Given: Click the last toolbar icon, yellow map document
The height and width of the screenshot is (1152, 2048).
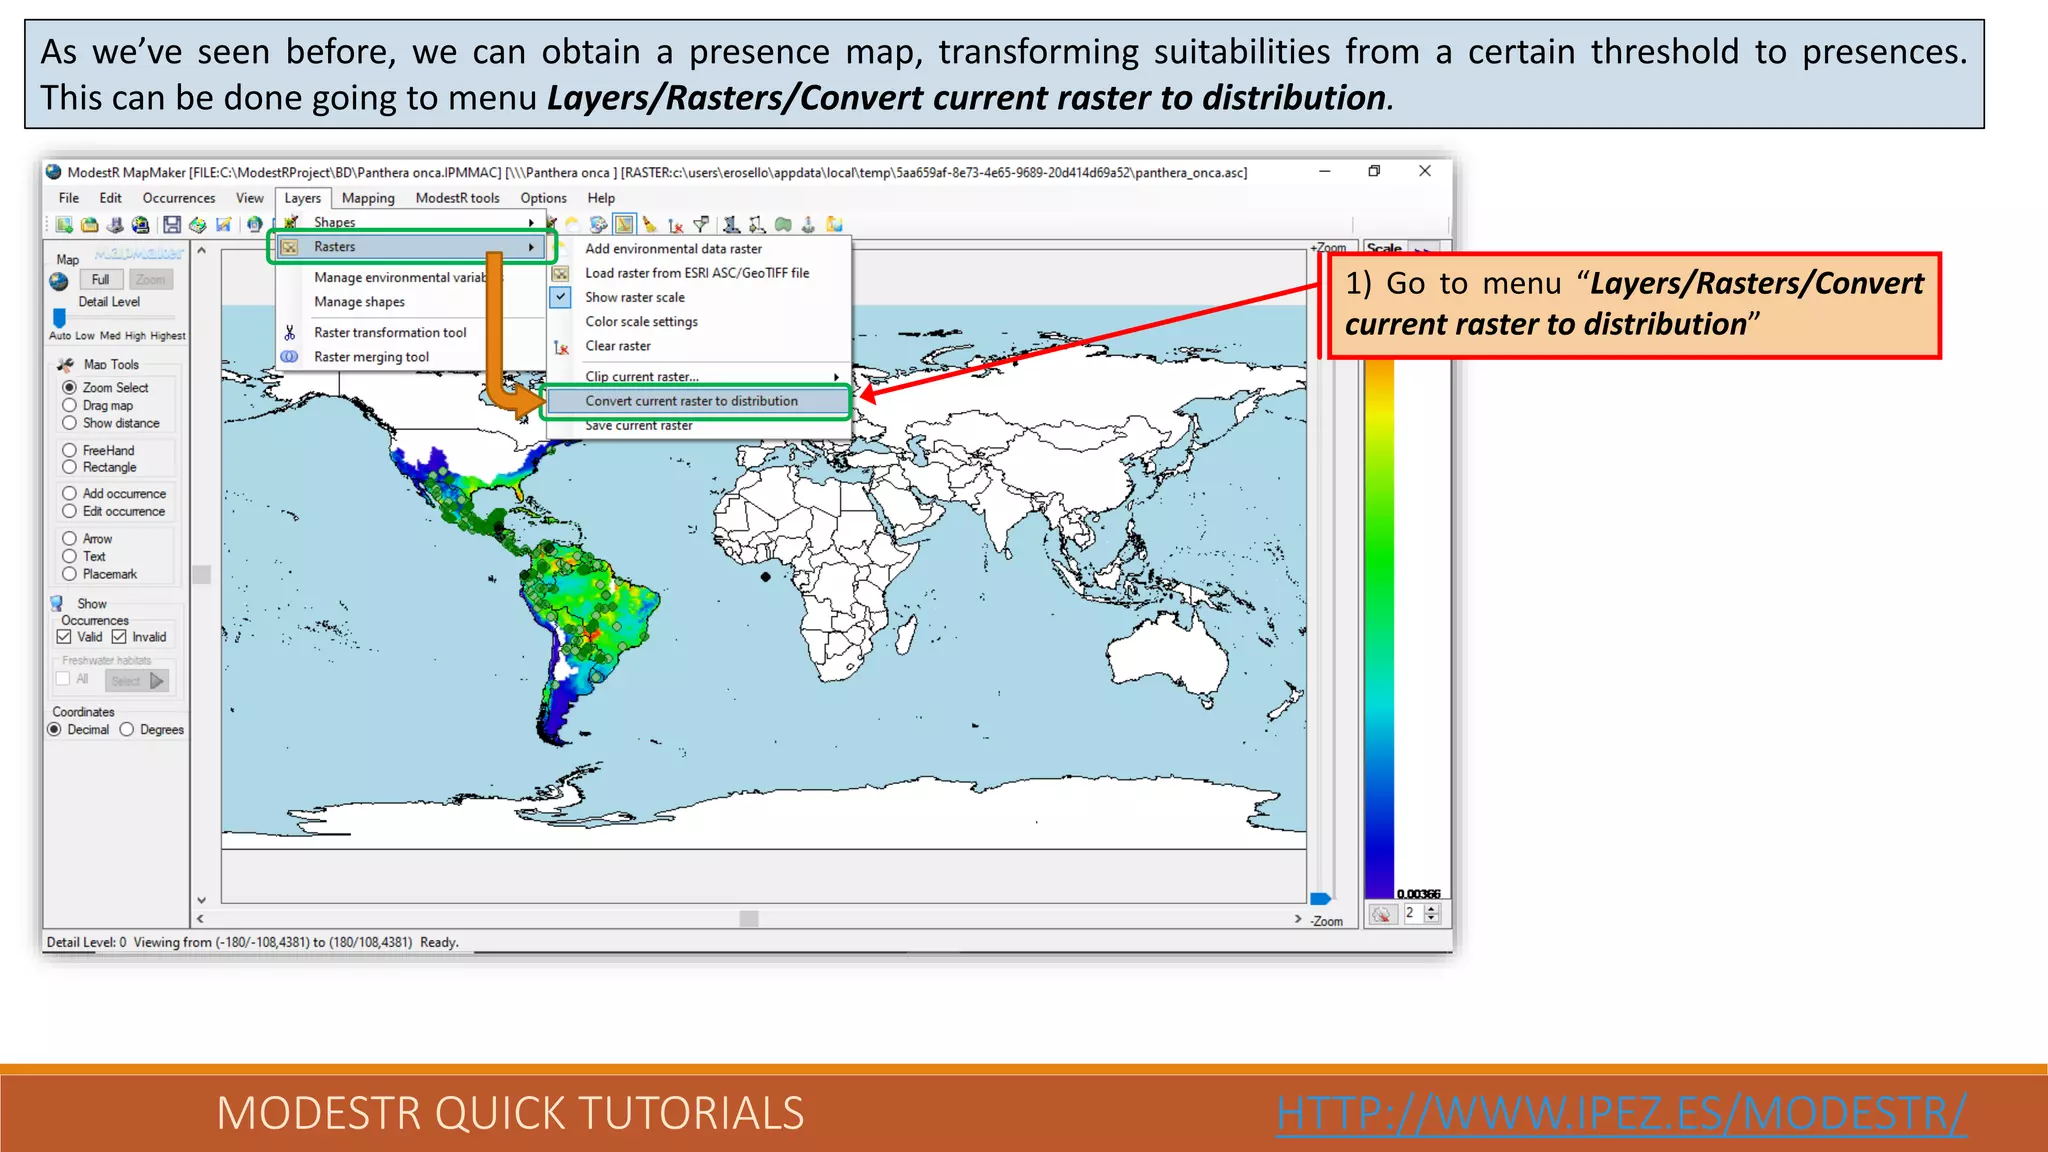Looking at the screenshot, I should (x=834, y=224).
